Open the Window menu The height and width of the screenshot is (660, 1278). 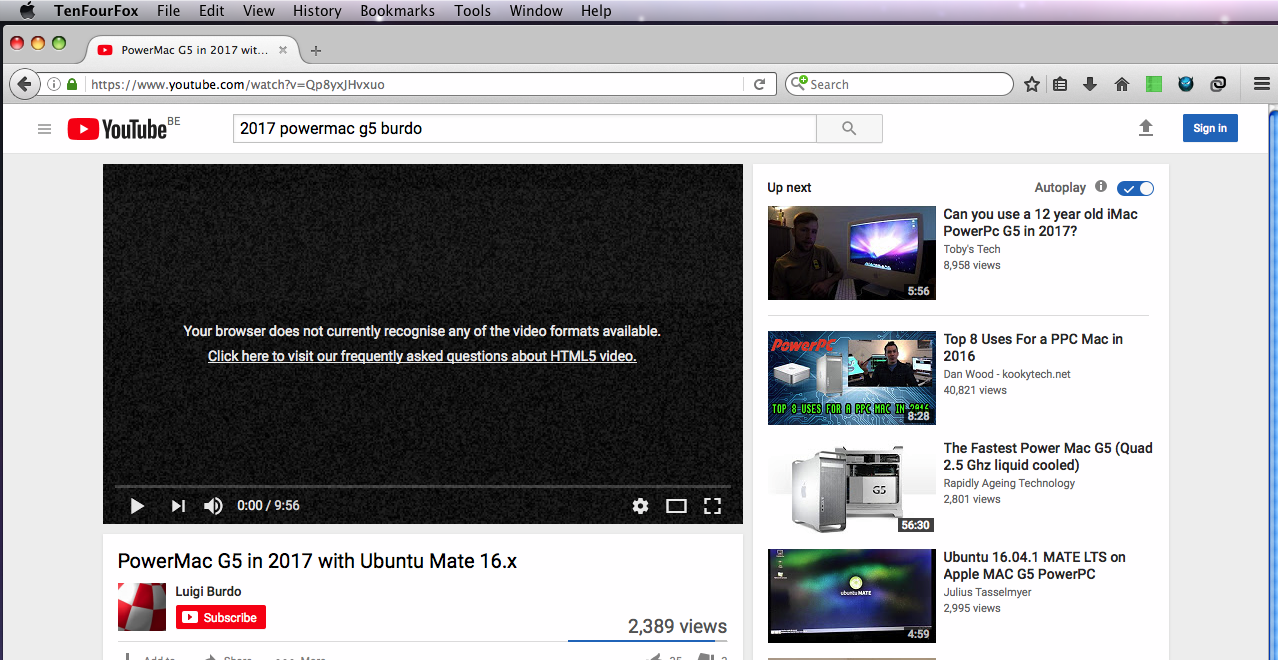[536, 11]
